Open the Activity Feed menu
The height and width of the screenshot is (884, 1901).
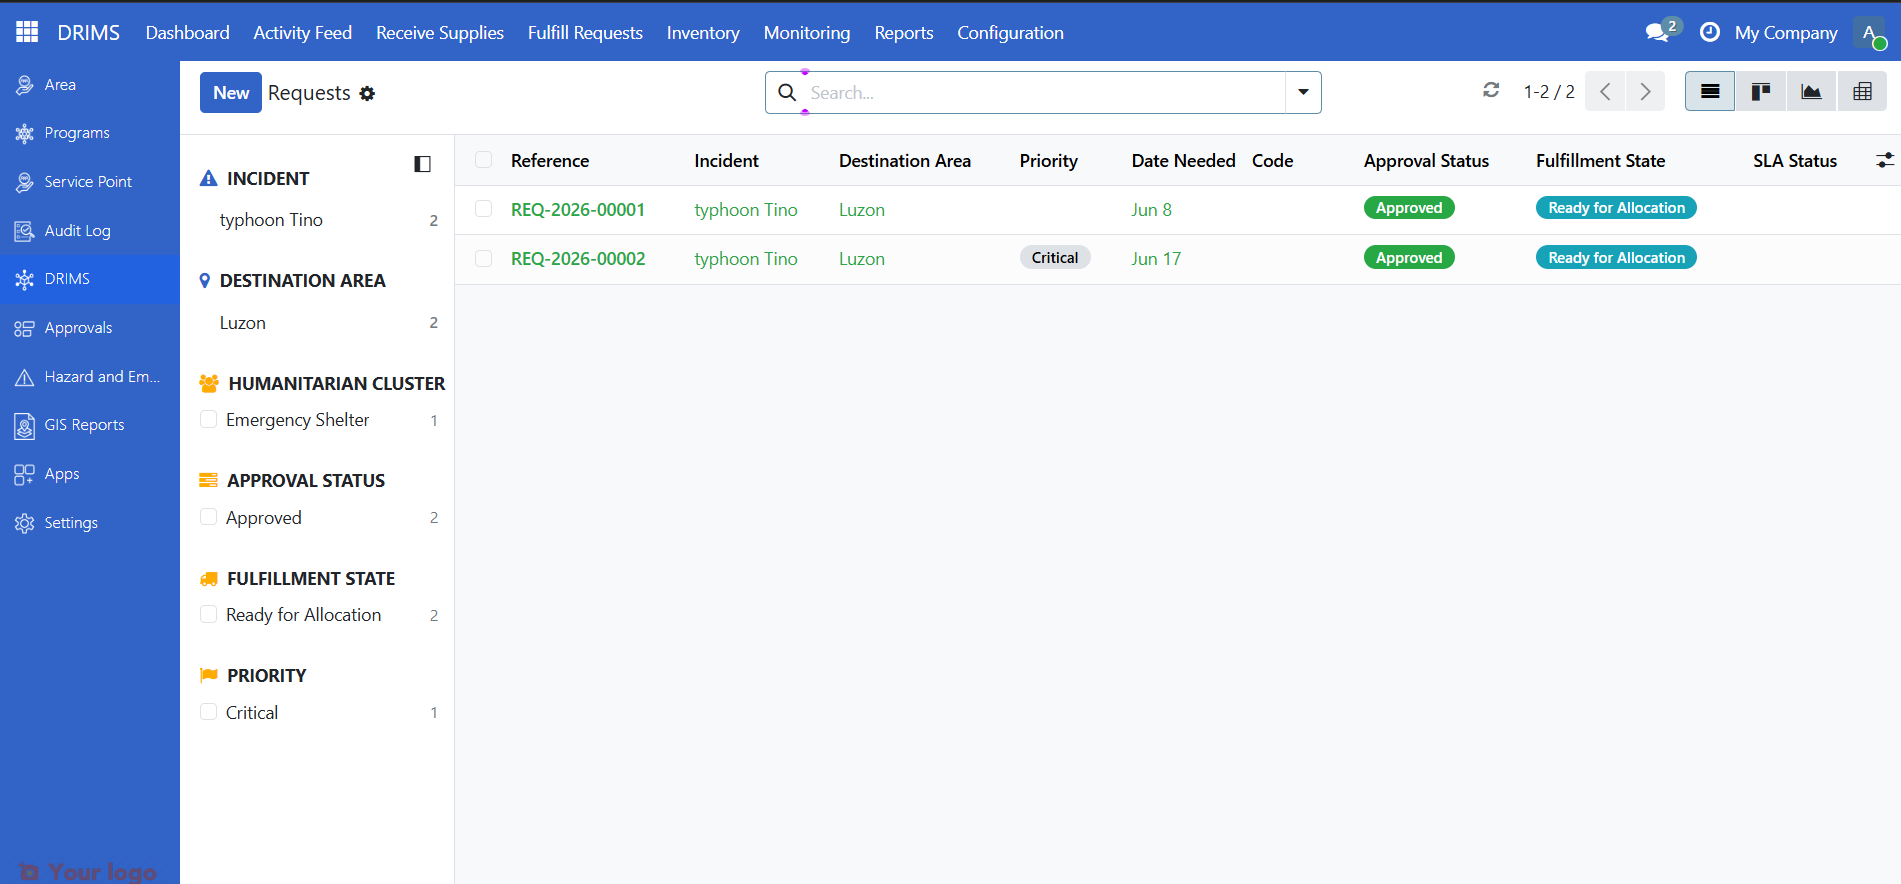point(303,32)
